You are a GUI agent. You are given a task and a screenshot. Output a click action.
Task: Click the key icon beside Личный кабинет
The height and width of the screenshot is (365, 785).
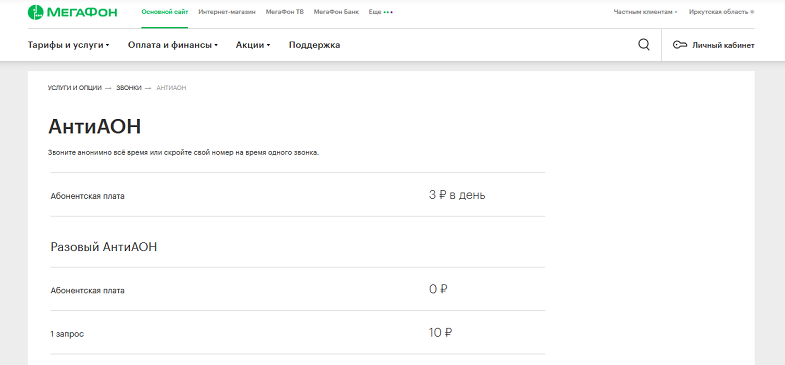pyautogui.click(x=679, y=45)
